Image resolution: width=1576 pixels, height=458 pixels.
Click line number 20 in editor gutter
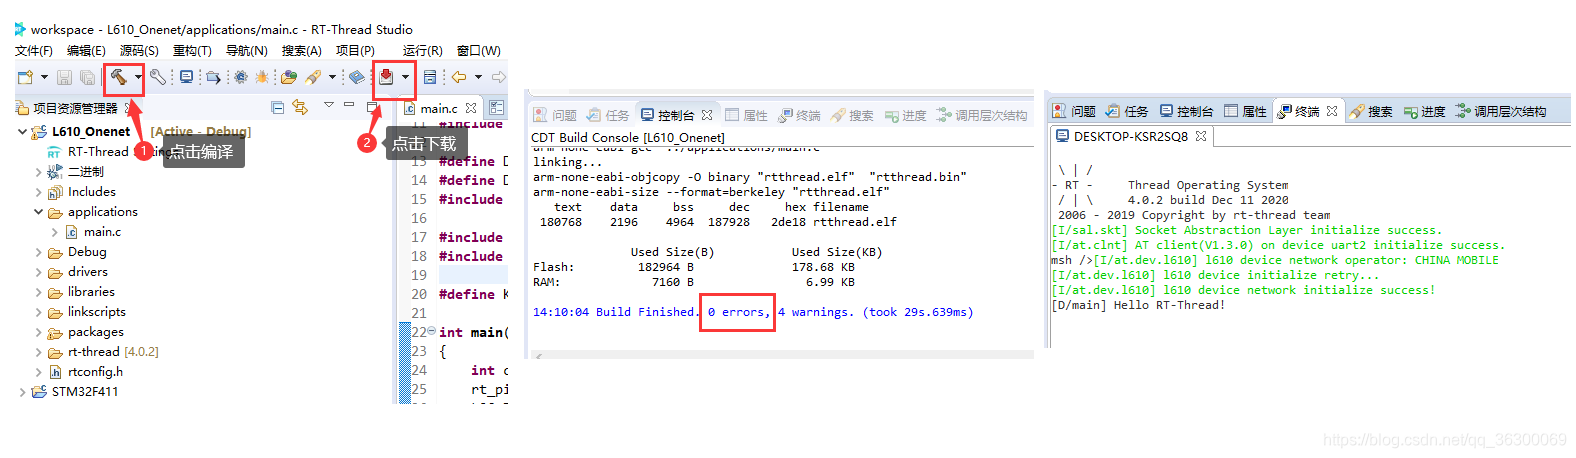coord(419,294)
